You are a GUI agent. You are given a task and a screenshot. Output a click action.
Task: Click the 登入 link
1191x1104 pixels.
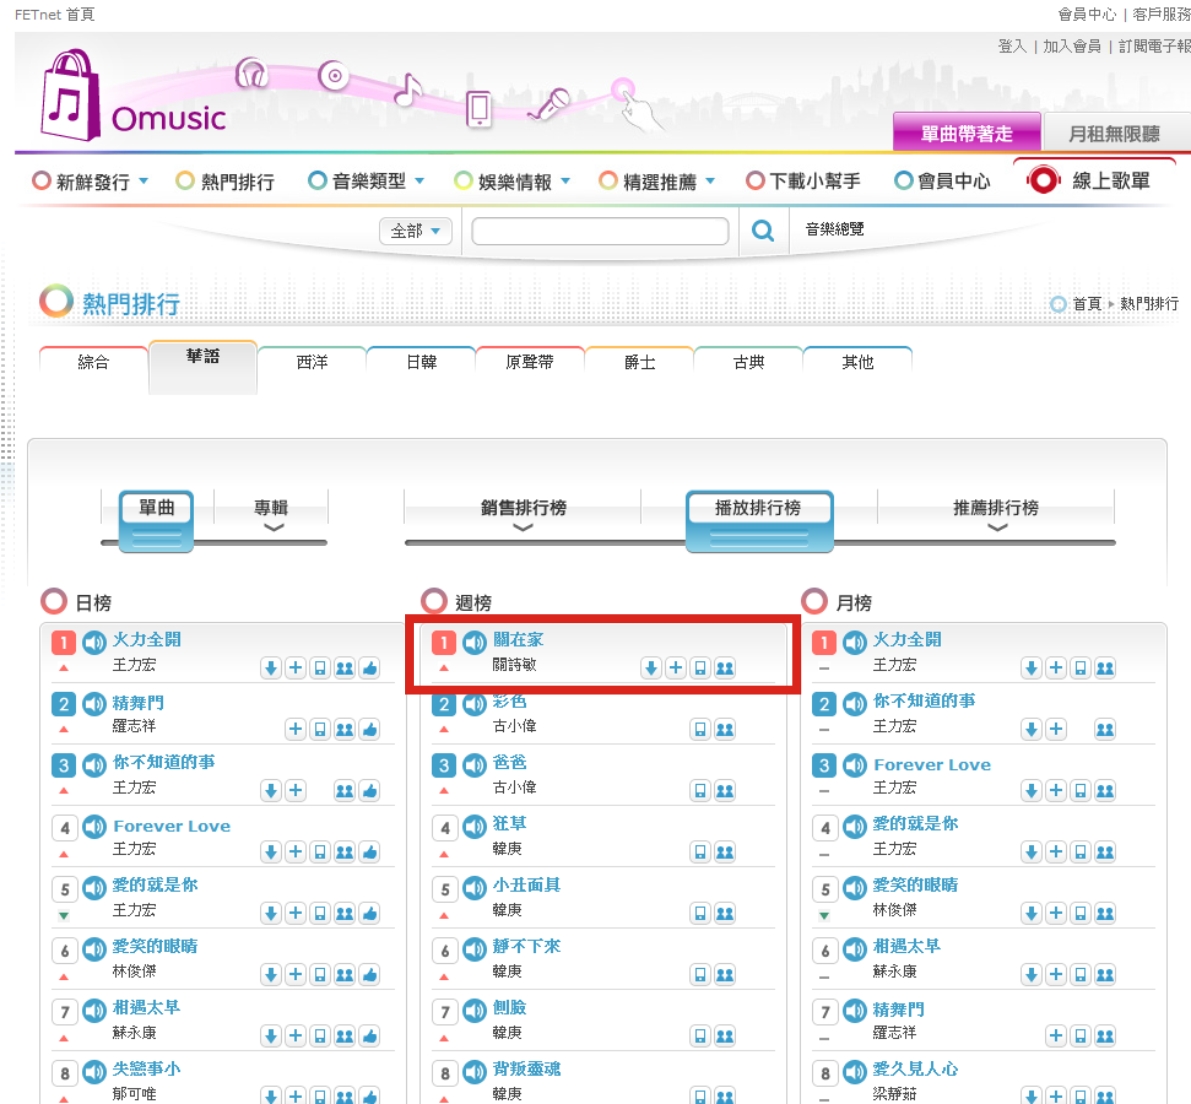point(1012,46)
